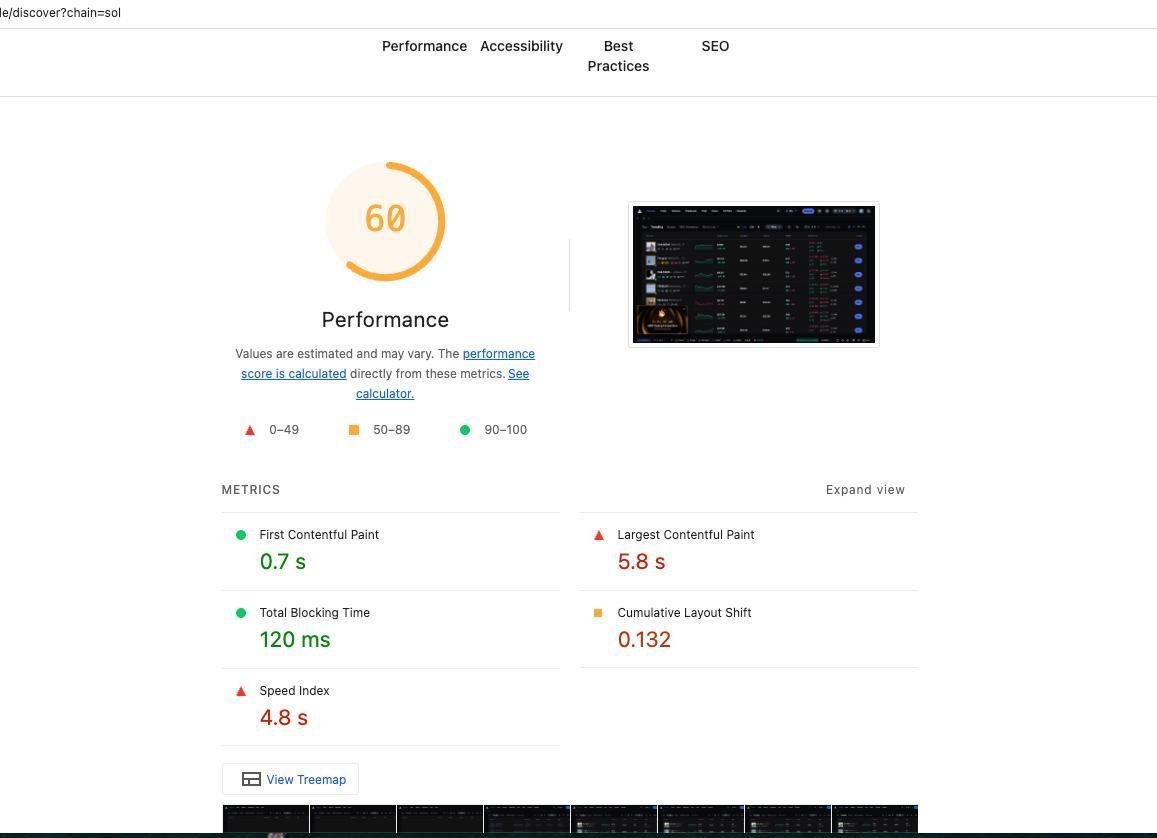Click the 90–100 legend range text

pos(505,430)
